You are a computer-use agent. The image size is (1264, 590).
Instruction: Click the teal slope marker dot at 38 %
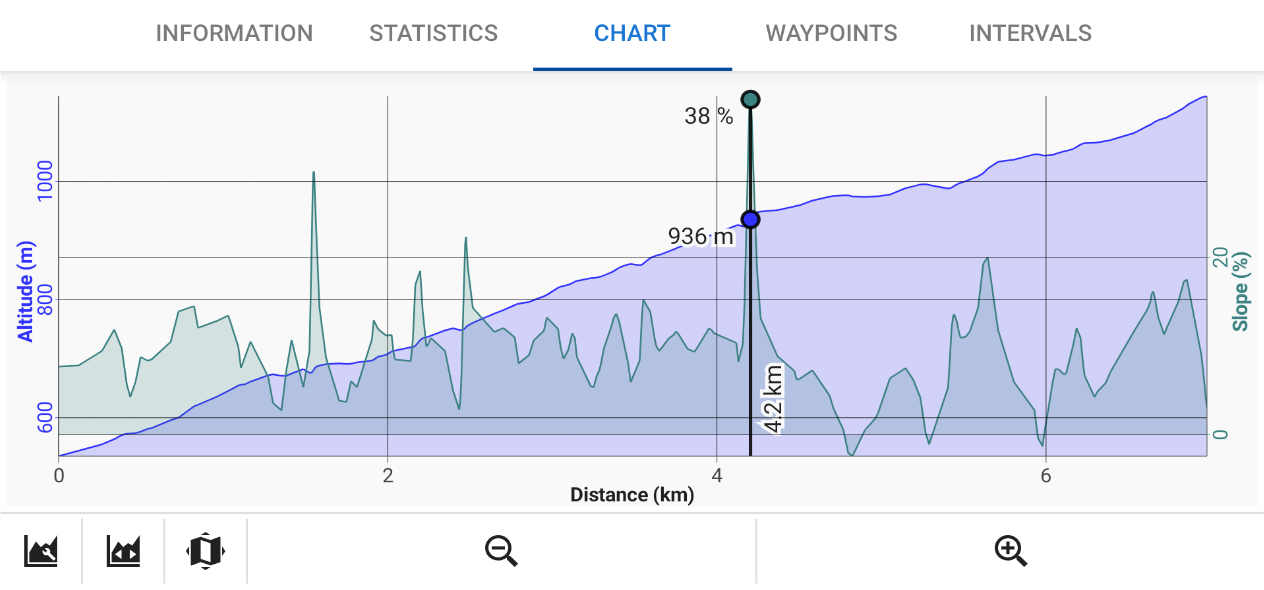(x=751, y=99)
